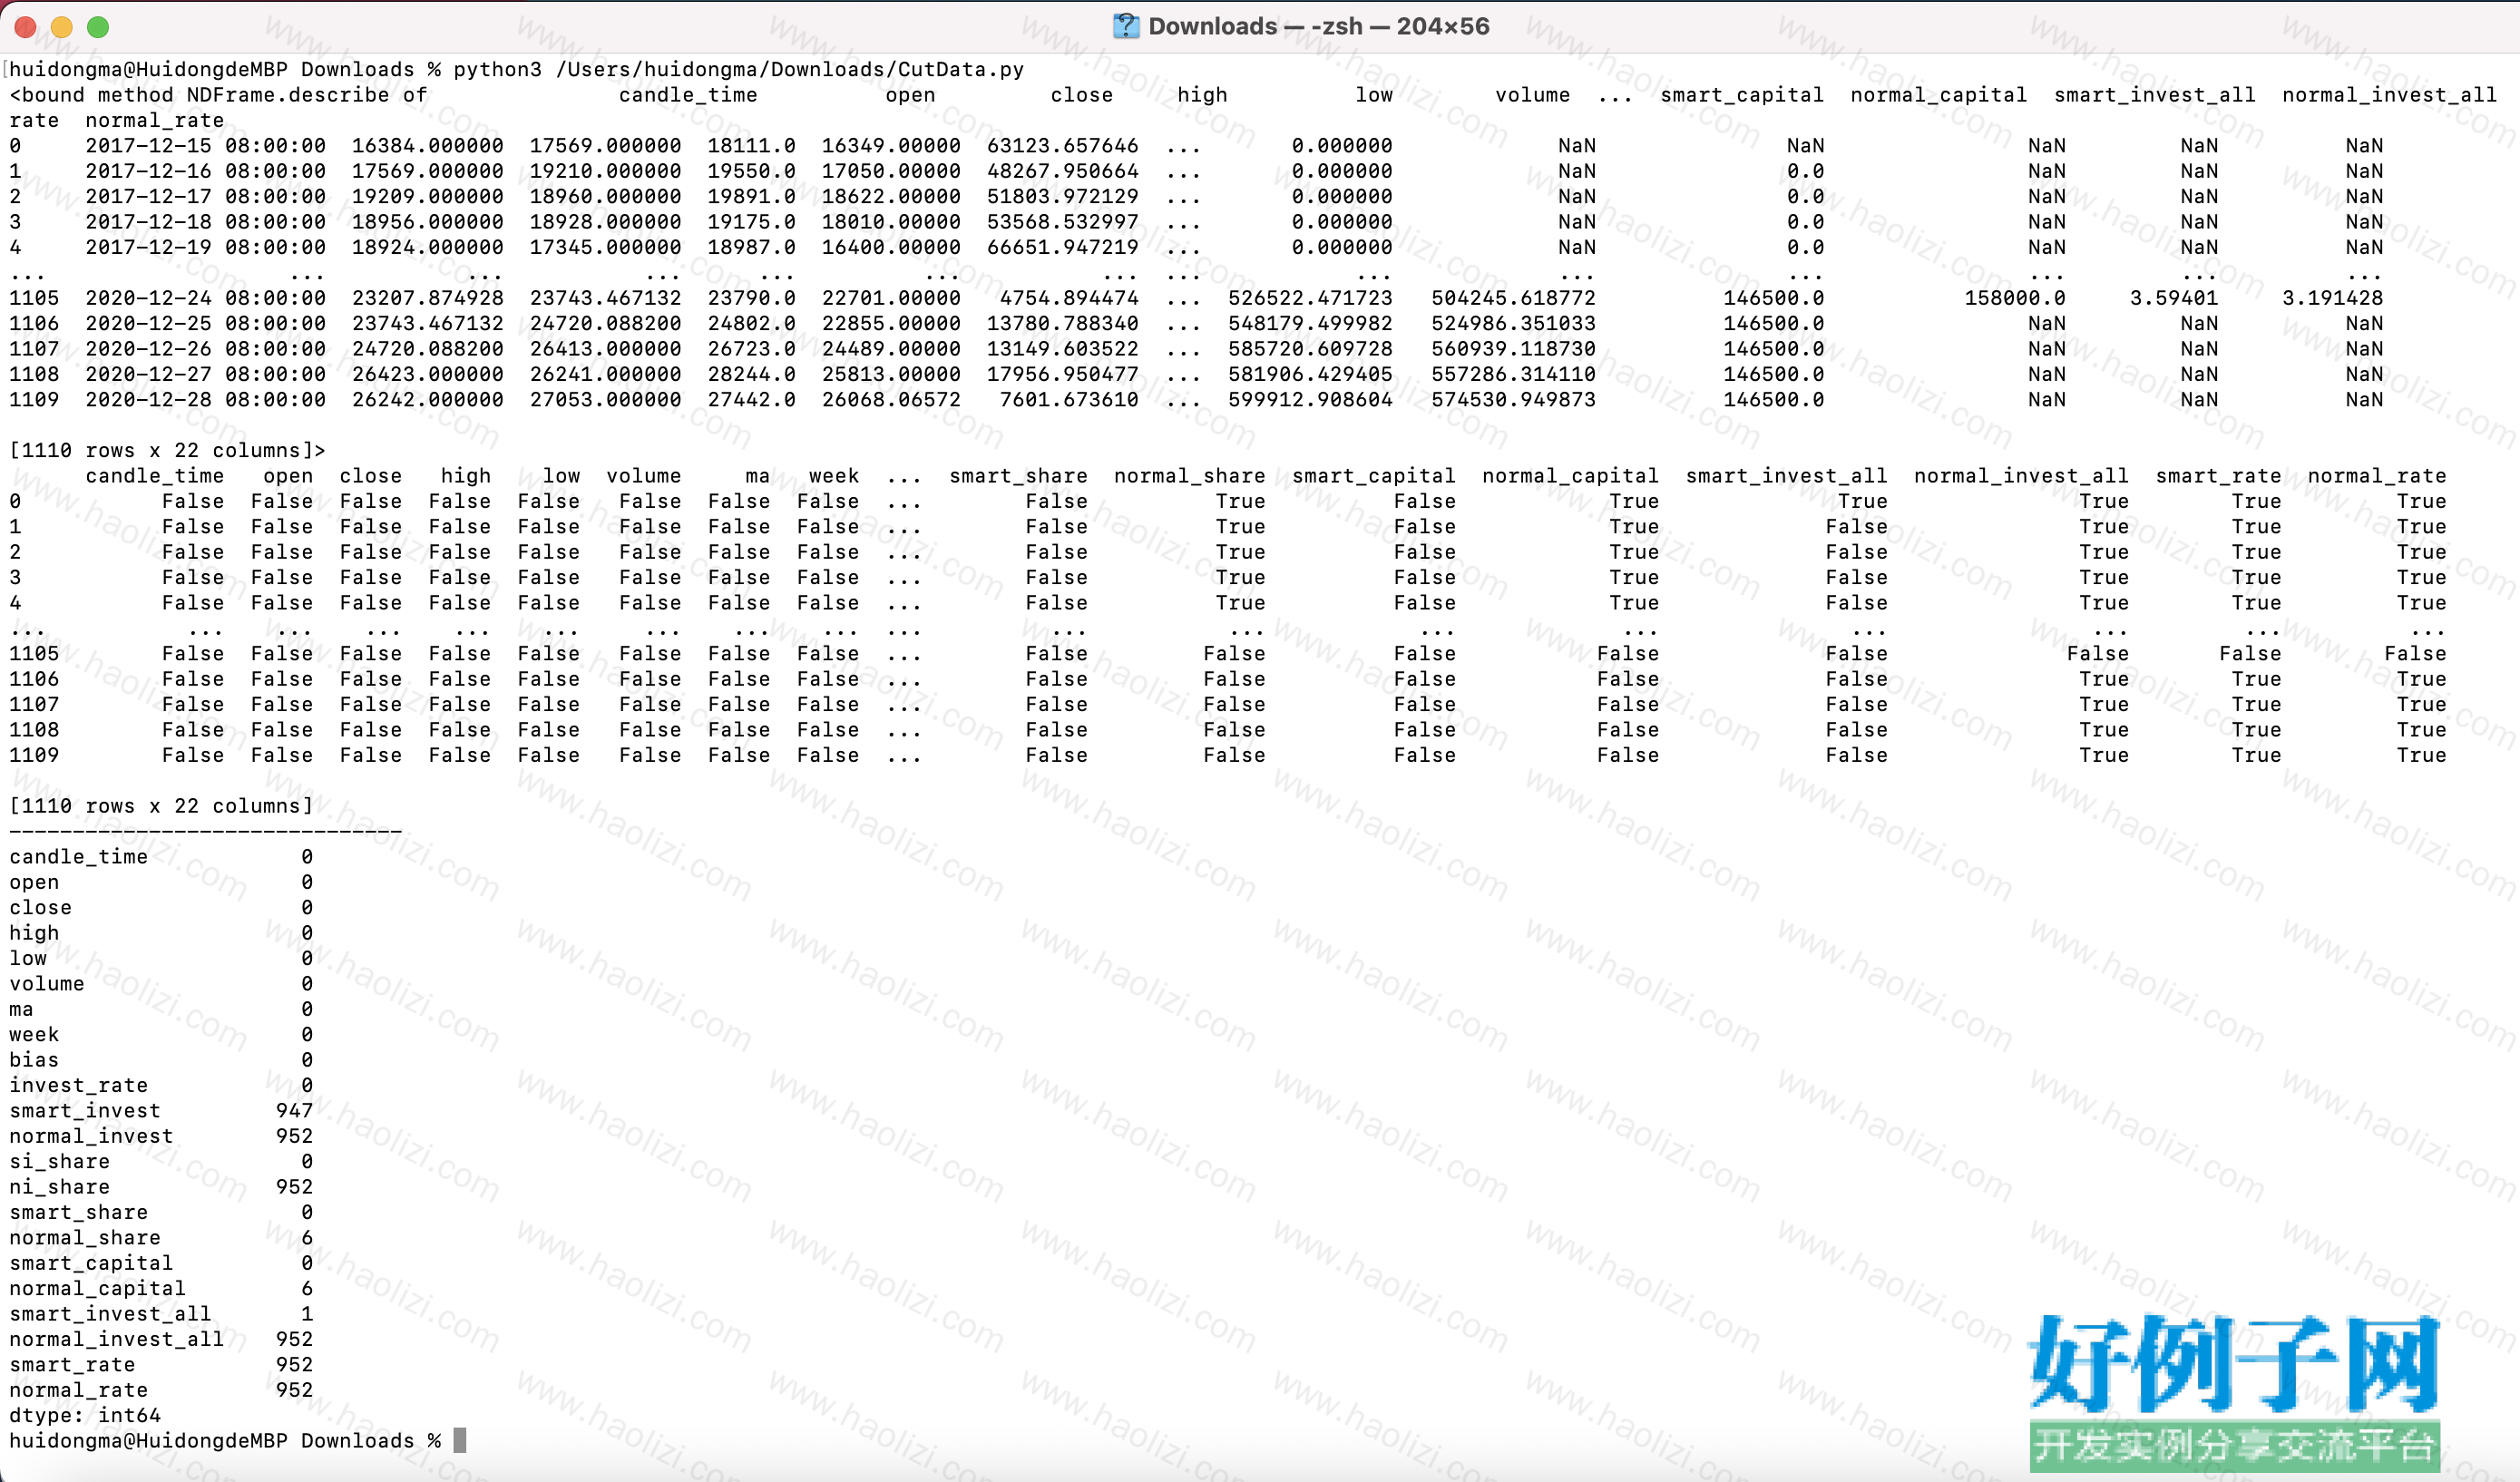Click the date '2020-12-24 08:00:00'

(x=205, y=298)
